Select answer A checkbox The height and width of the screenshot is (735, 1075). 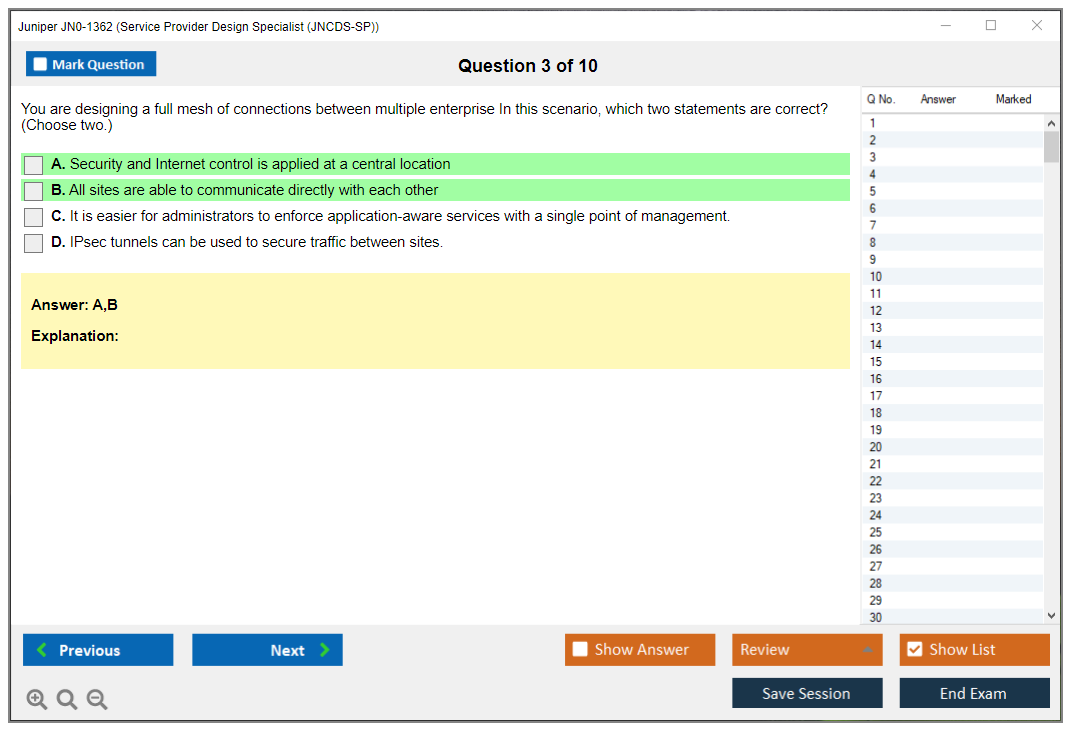(34, 165)
